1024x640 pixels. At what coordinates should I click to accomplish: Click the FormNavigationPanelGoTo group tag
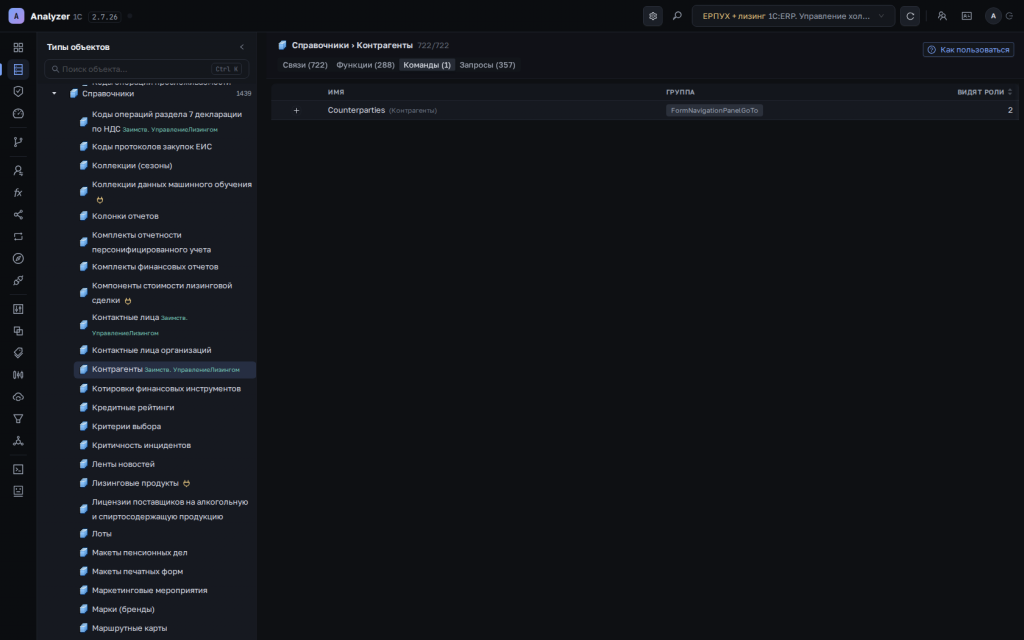(x=714, y=110)
